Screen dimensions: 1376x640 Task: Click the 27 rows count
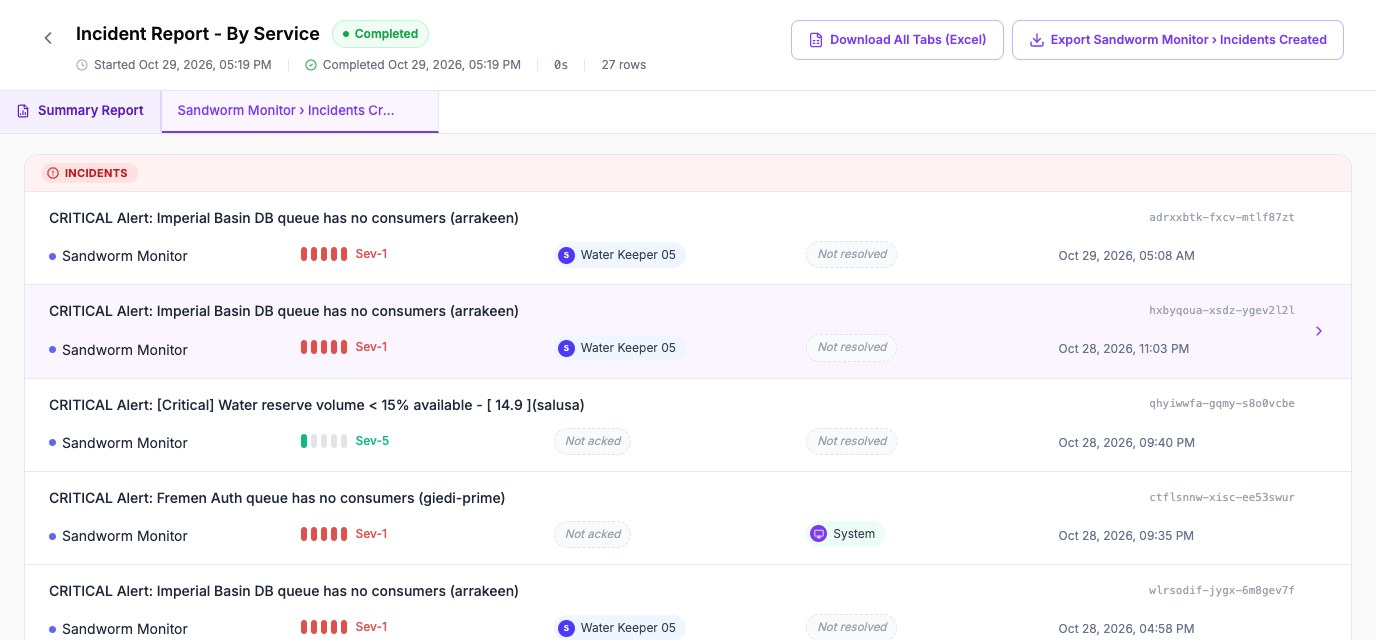pos(624,65)
